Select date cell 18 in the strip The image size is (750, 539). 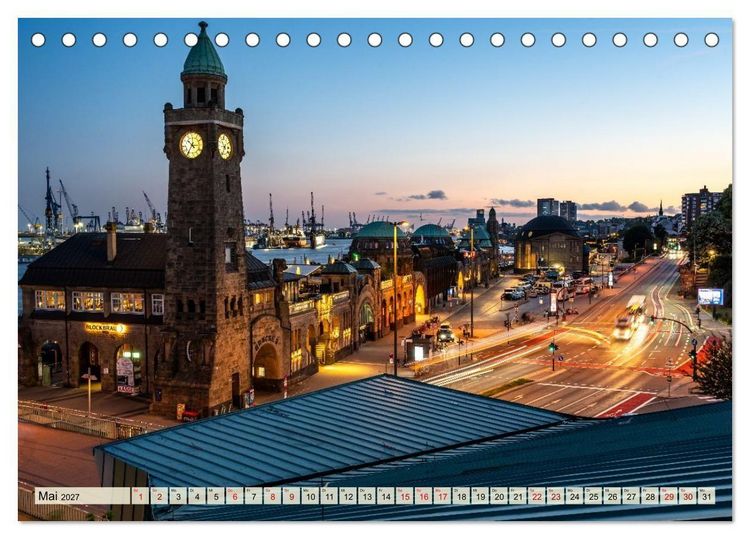[462, 496]
